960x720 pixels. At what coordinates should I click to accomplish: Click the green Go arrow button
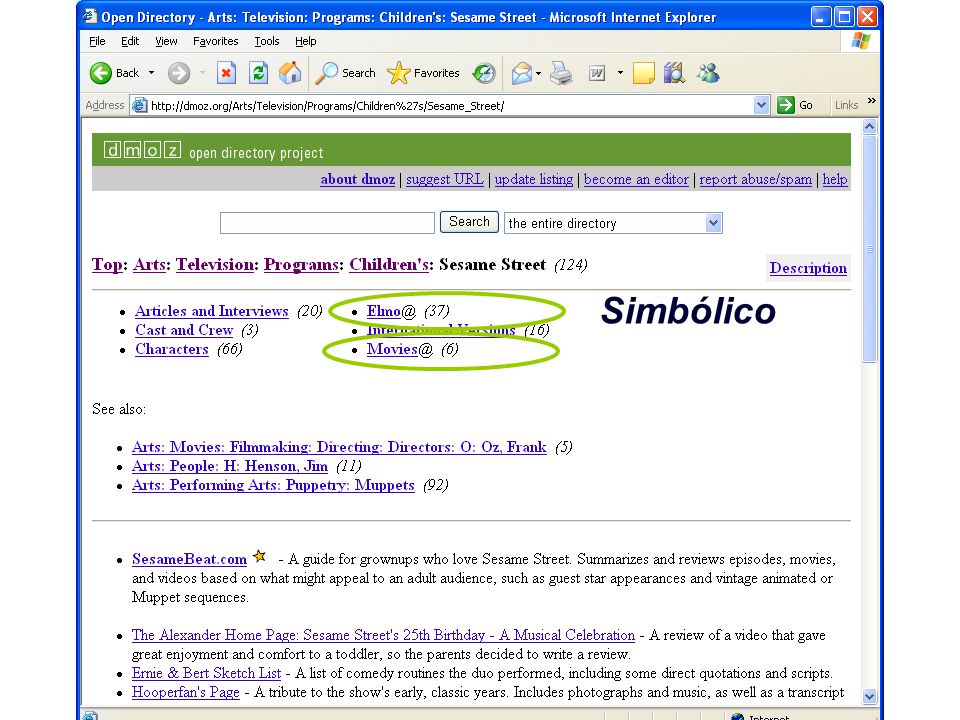point(786,105)
